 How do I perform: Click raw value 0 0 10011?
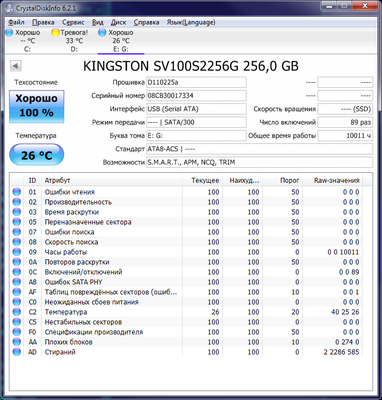click(x=343, y=252)
